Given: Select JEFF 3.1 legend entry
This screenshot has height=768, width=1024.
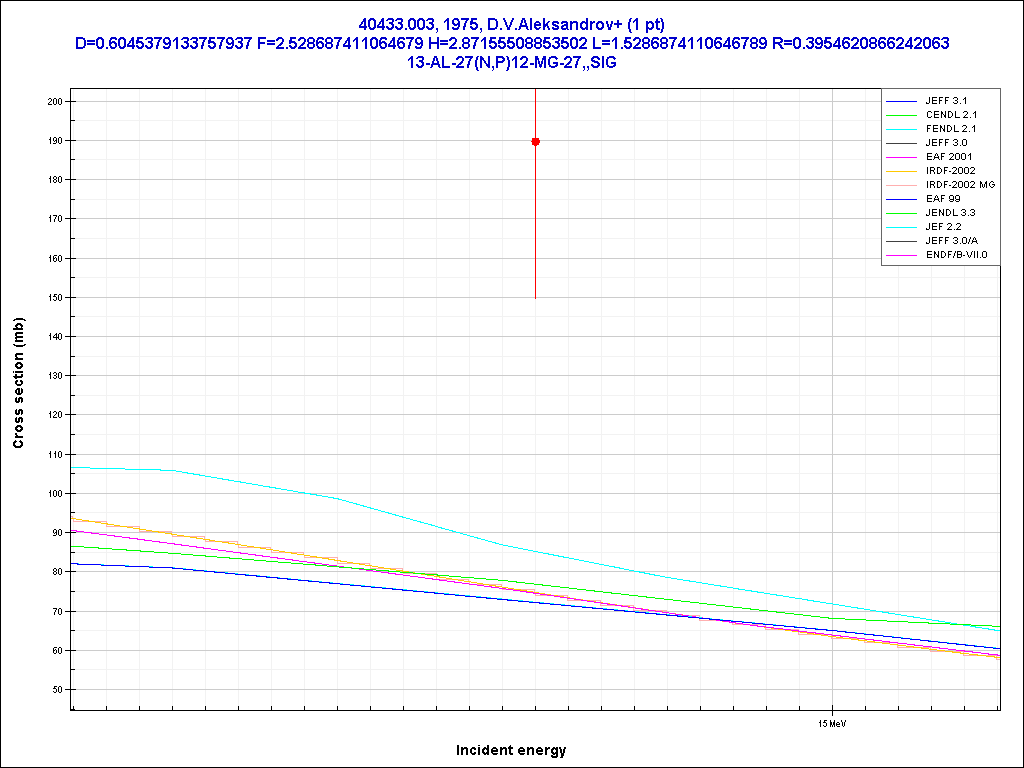Looking at the screenshot, I should click(x=945, y=101).
